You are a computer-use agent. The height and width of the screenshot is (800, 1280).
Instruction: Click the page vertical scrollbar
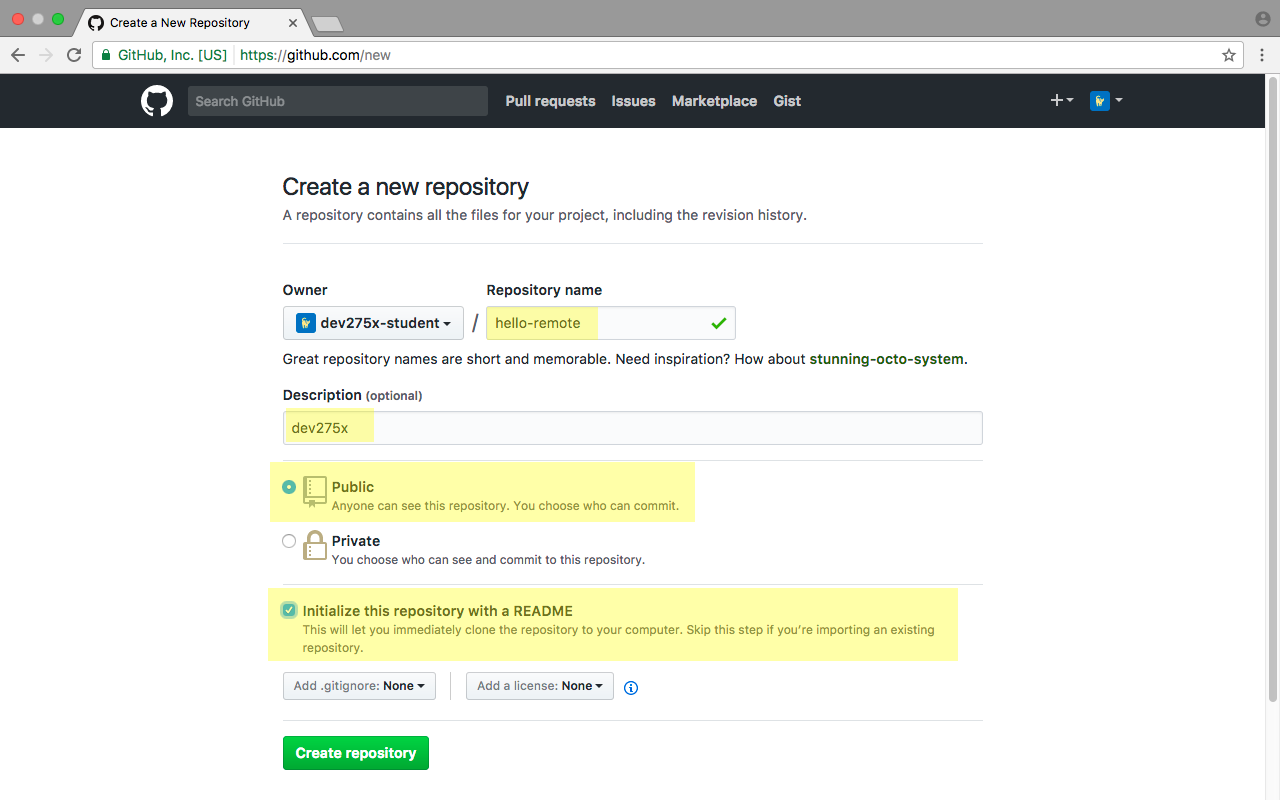tap(1272, 390)
